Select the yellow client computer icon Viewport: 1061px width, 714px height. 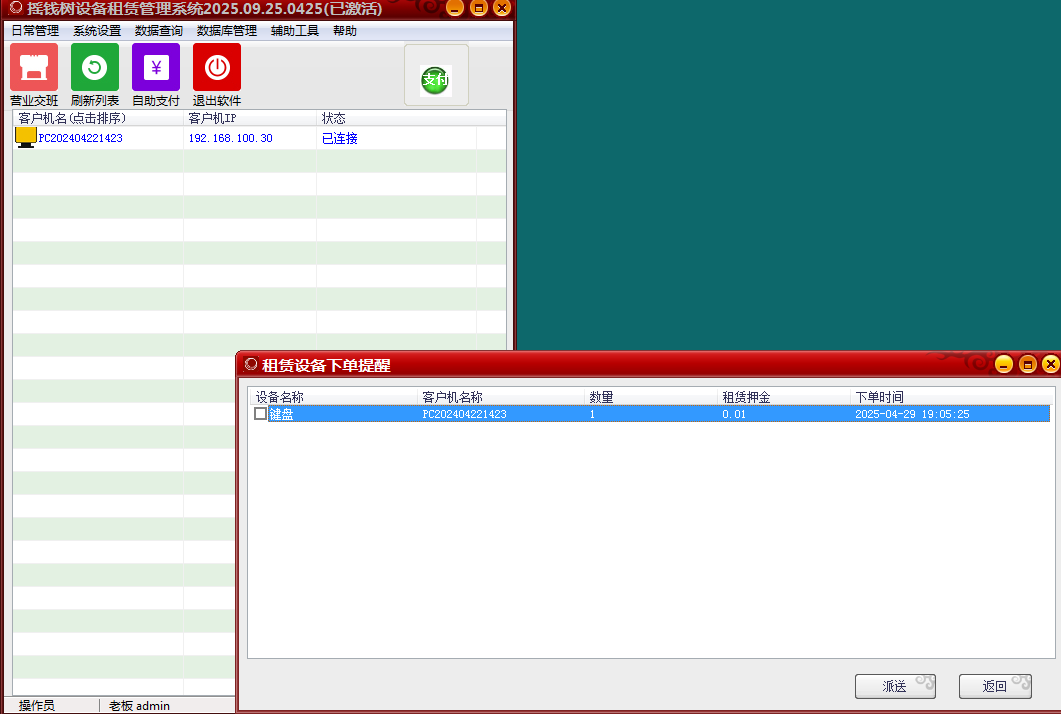point(26,138)
